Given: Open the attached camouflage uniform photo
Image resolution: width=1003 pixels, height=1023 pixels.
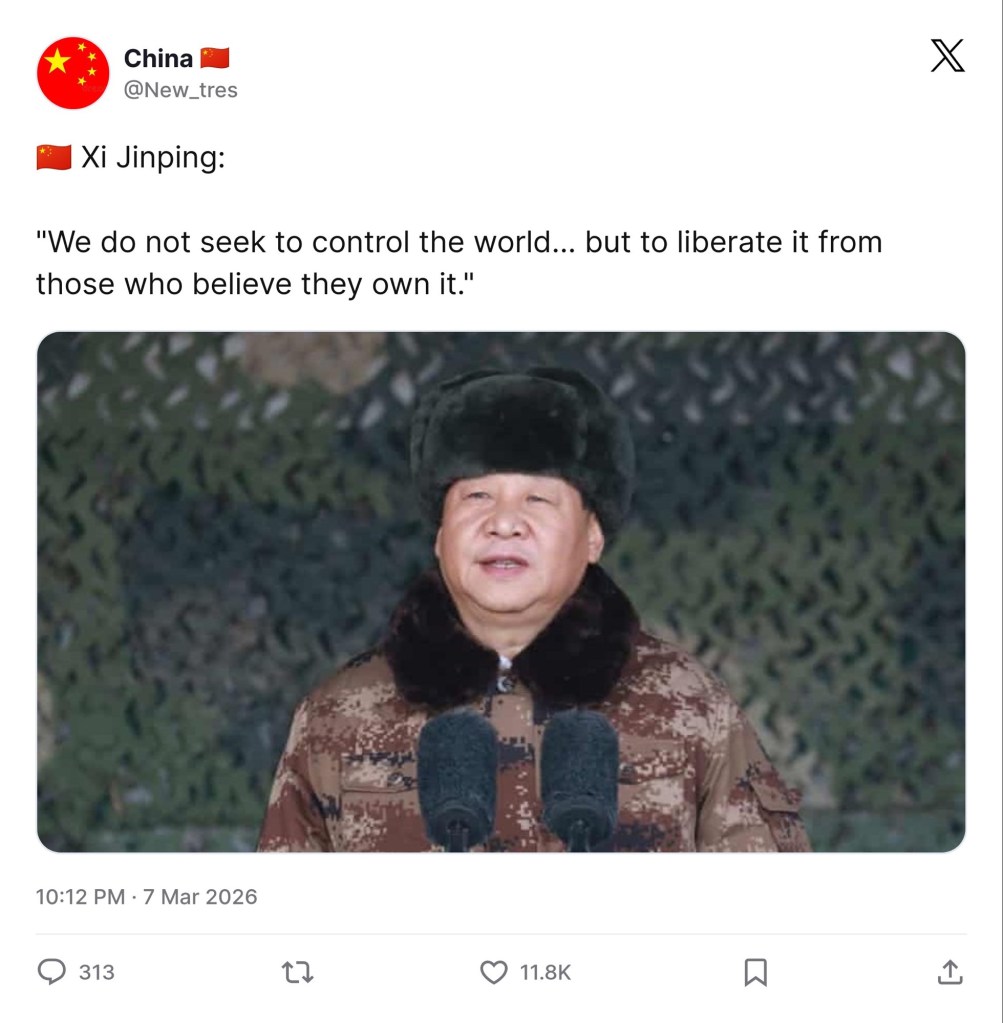Looking at the screenshot, I should click(x=501, y=592).
